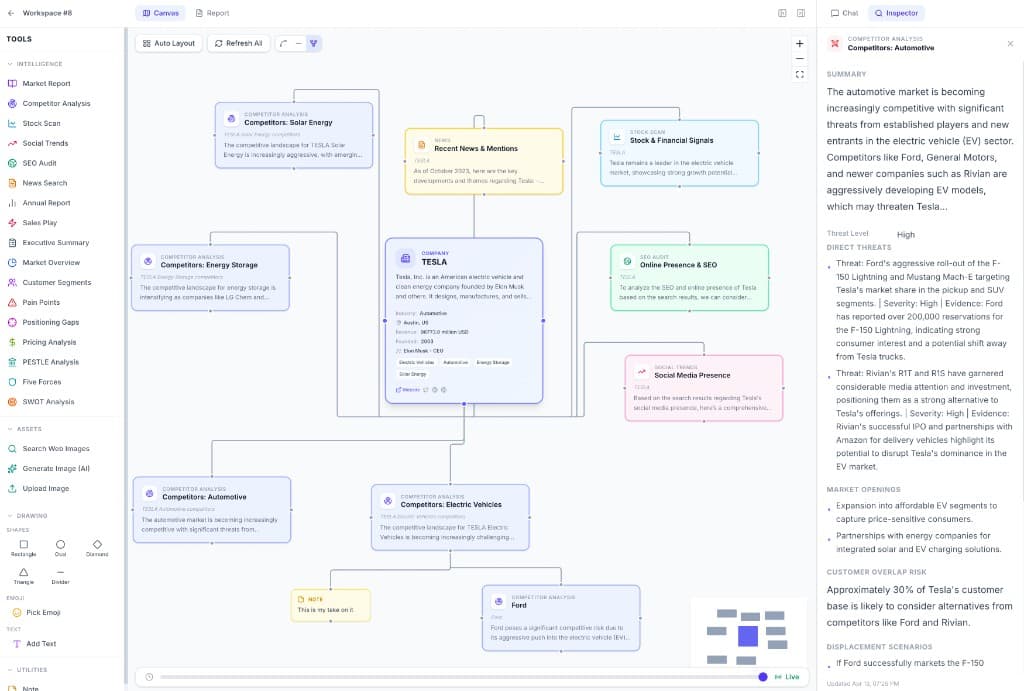Click the timeline slider handle
Viewport: 1024px width, 691px height.
(763, 677)
